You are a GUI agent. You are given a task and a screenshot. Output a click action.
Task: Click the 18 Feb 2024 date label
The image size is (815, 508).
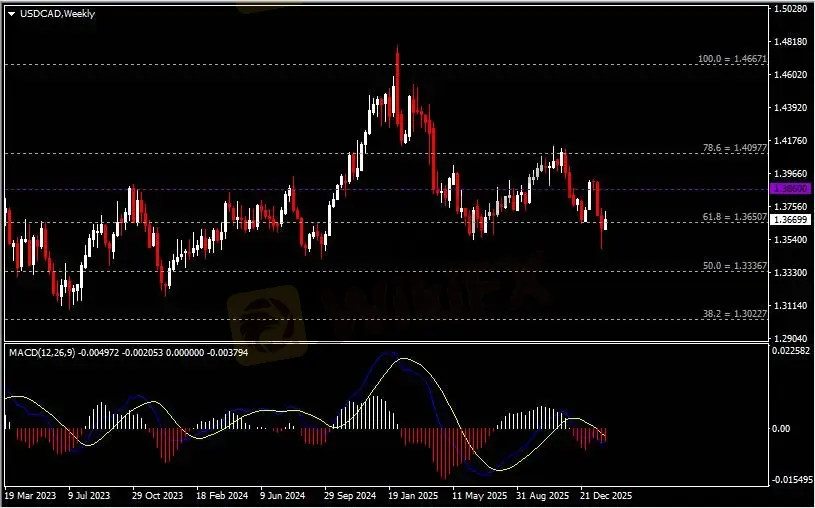point(222,496)
